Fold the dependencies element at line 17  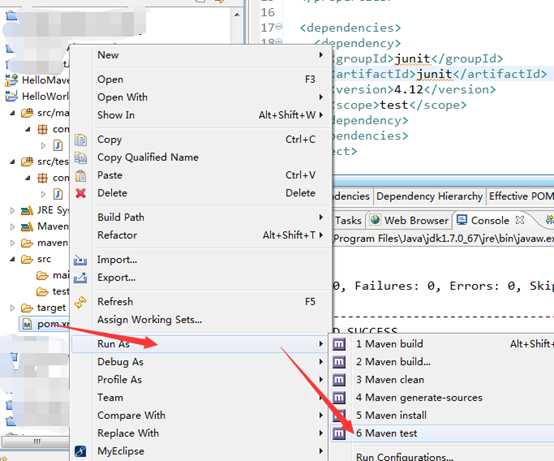pyautogui.click(x=279, y=26)
